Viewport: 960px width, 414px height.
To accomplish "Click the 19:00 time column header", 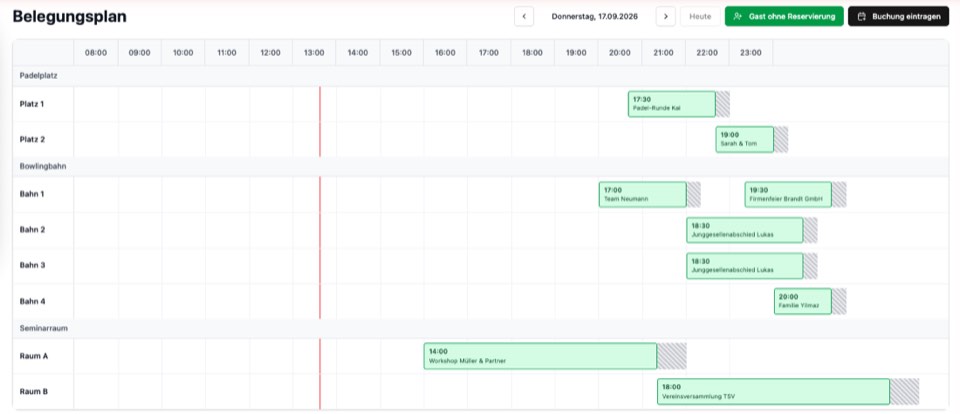I will pos(576,53).
